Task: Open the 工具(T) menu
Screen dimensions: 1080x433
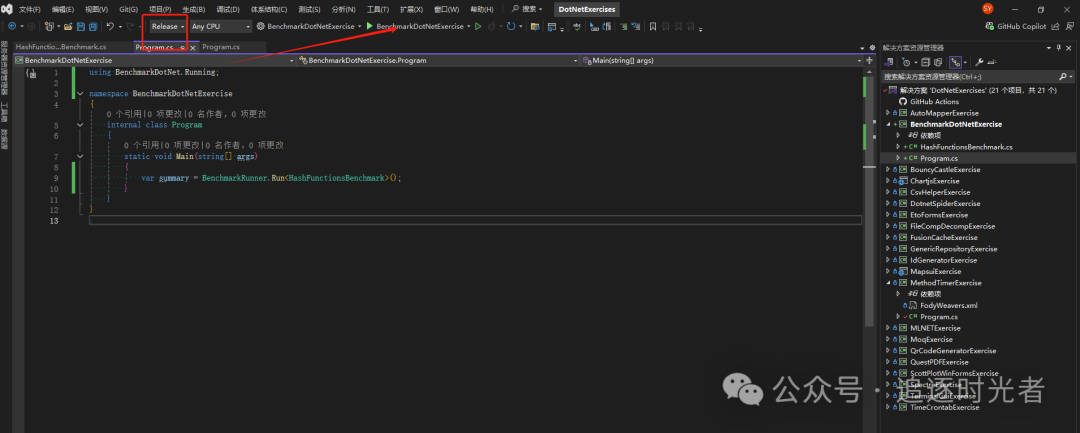Action: pyautogui.click(x=377, y=10)
